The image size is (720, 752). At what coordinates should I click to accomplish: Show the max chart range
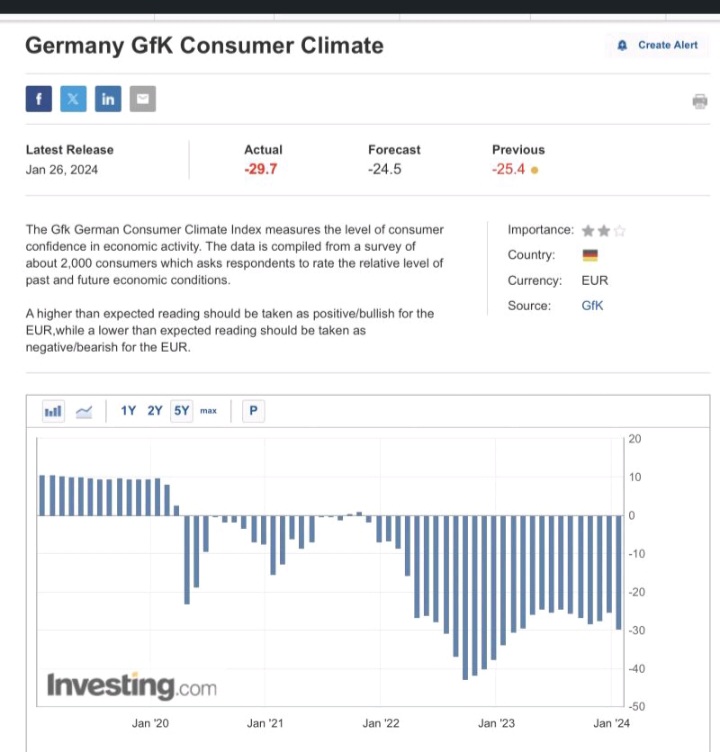click(x=208, y=411)
